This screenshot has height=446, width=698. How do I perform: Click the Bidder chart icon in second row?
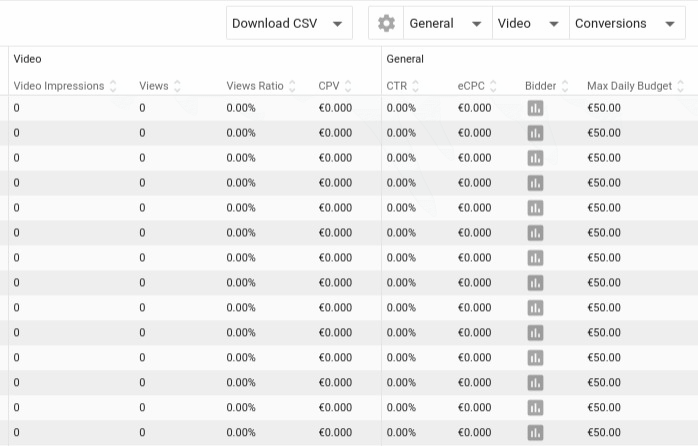pyautogui.click(x=535, y=133)
